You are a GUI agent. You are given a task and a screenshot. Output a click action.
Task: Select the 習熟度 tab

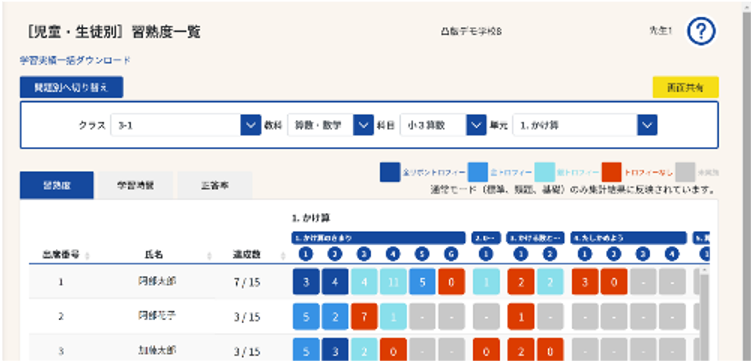click(x=57, y=185)
